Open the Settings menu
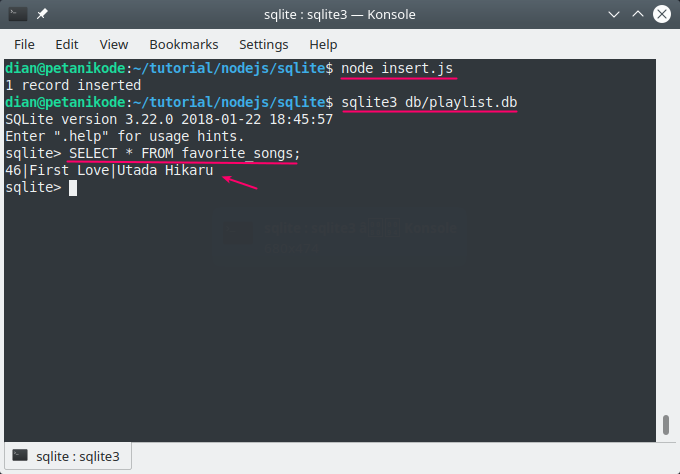 [264, 44]
